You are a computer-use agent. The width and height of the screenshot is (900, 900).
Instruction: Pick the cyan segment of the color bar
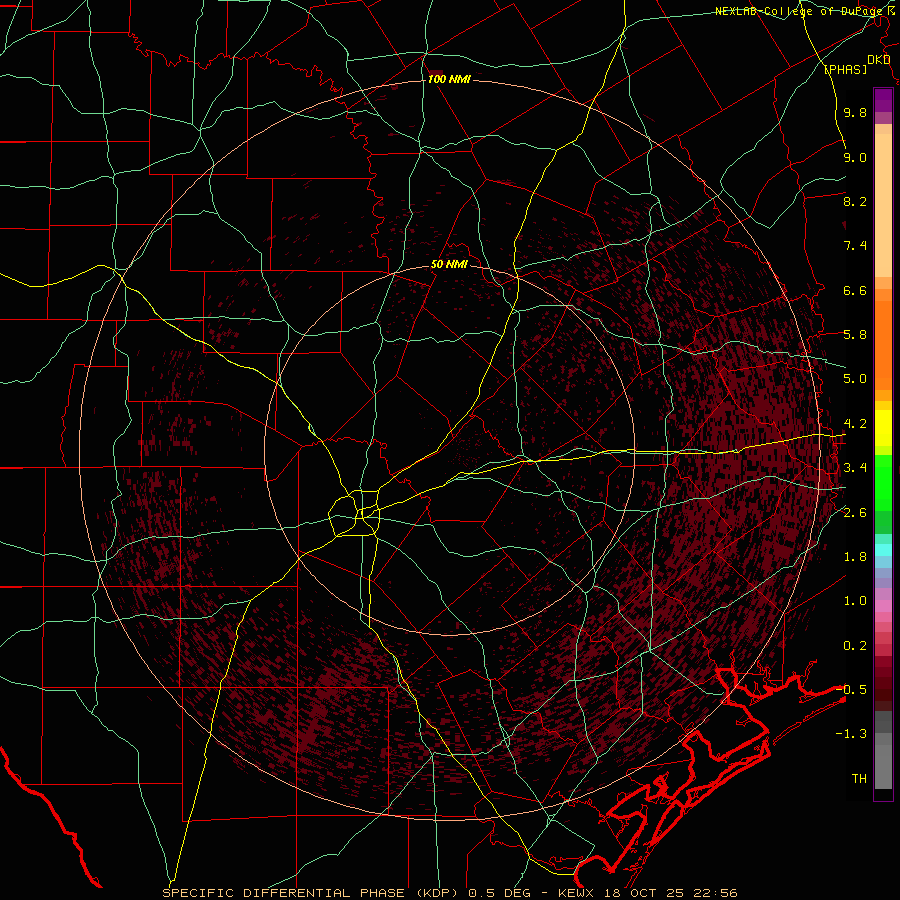pos(883,550)
